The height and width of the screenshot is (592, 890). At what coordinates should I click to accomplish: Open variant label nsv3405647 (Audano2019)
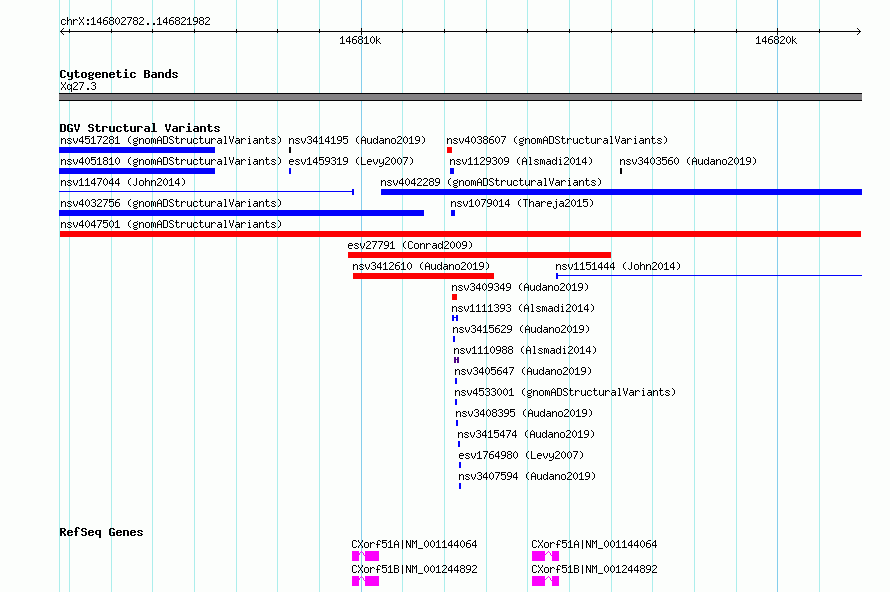[523, 371]
